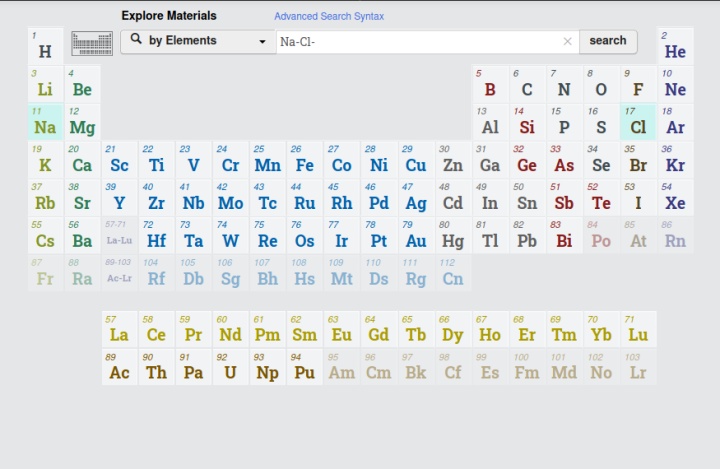Choose Bromine (Br) element

click(x=638, y=160)
